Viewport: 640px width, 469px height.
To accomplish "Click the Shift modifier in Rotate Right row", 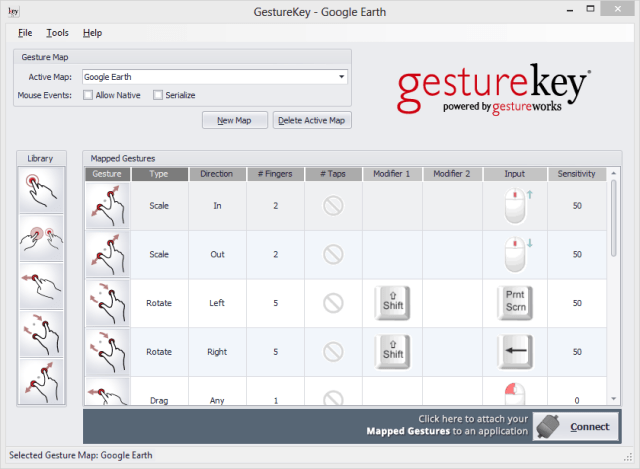I will coord(392,351).
